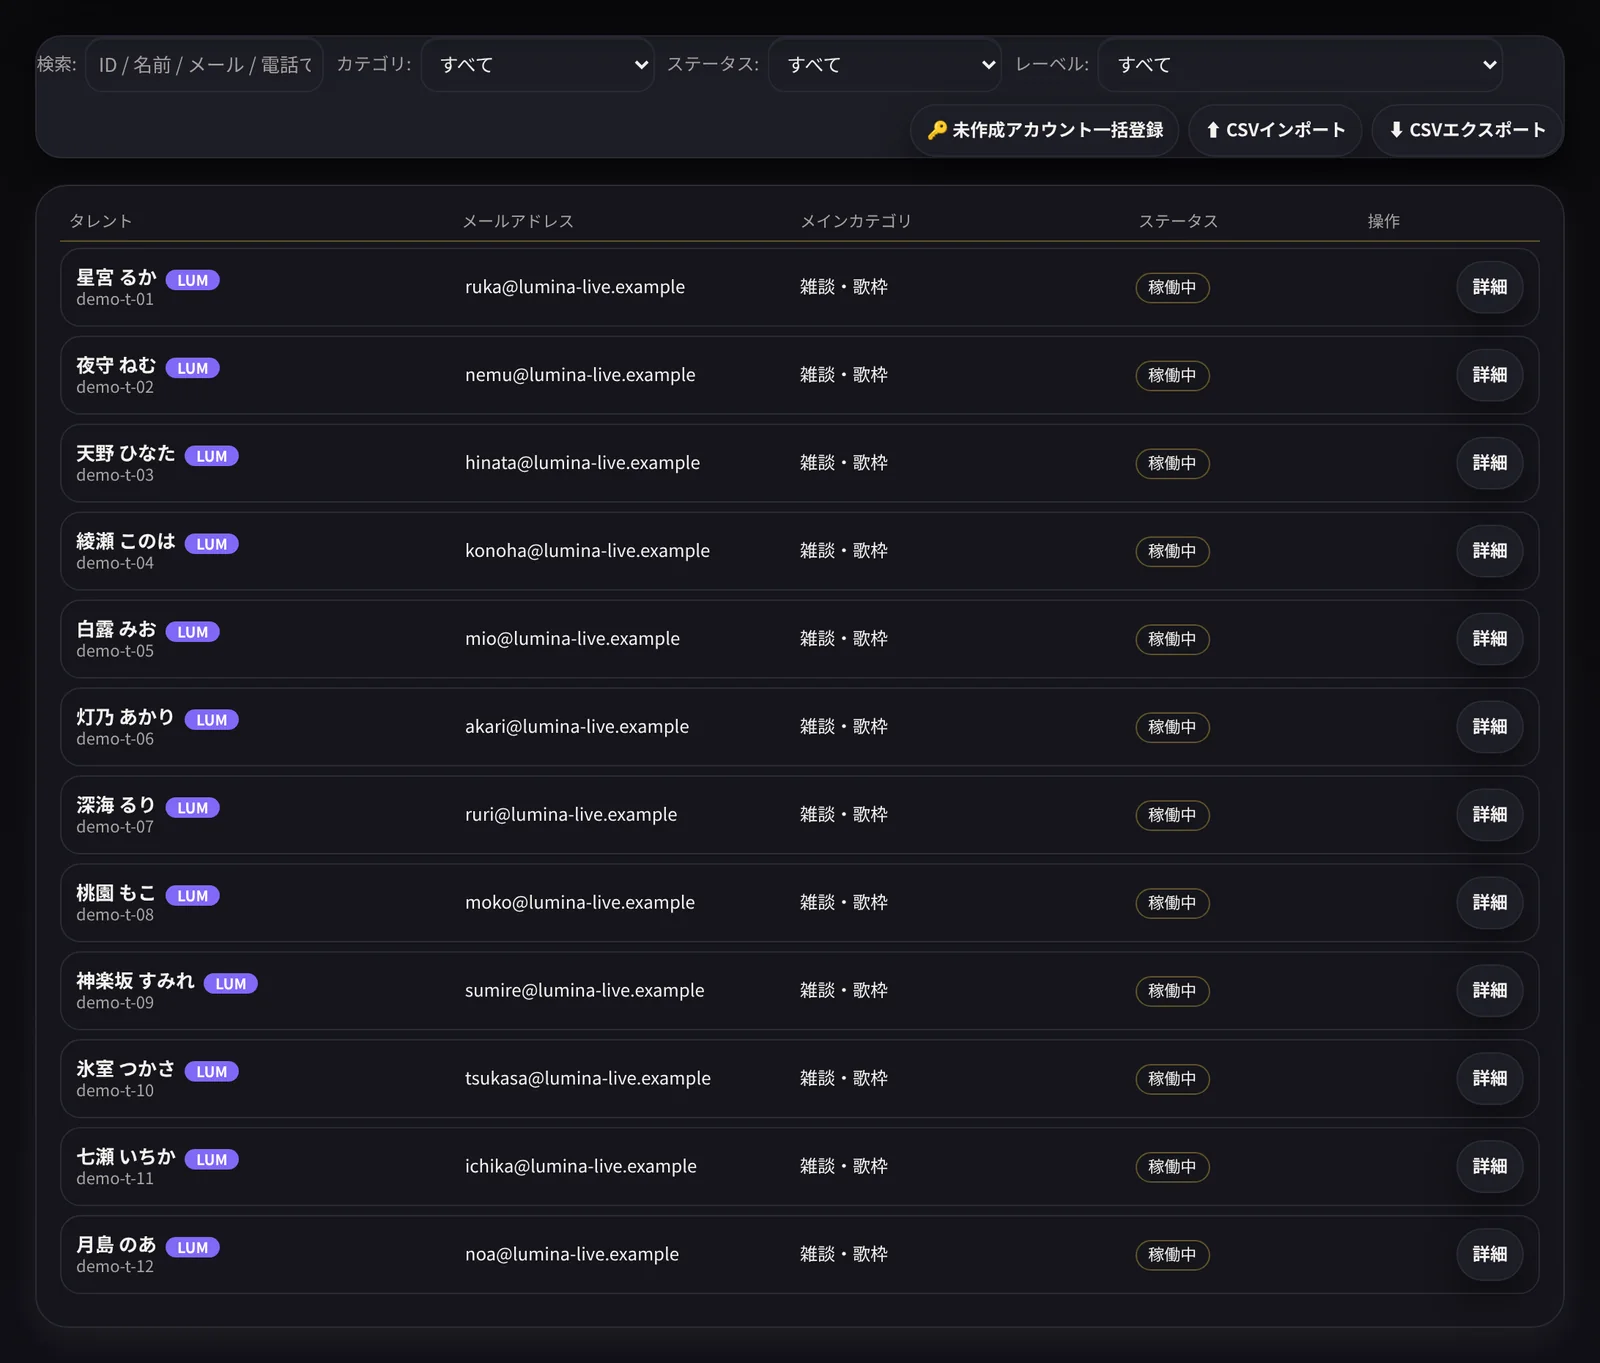Click 雑談・歌枠 category in 七瀬 いちか row
The height and width of the screenshot is (1363, 1600).
pos(844,1167)
